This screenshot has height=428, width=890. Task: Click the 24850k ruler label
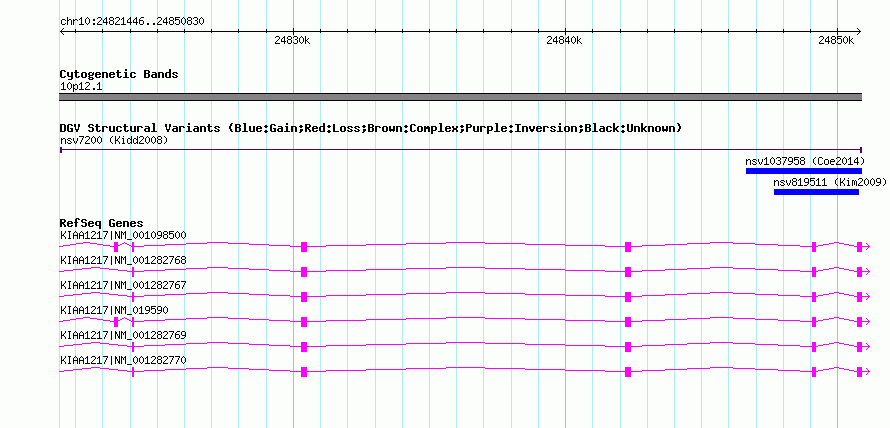tap(836, 40)
